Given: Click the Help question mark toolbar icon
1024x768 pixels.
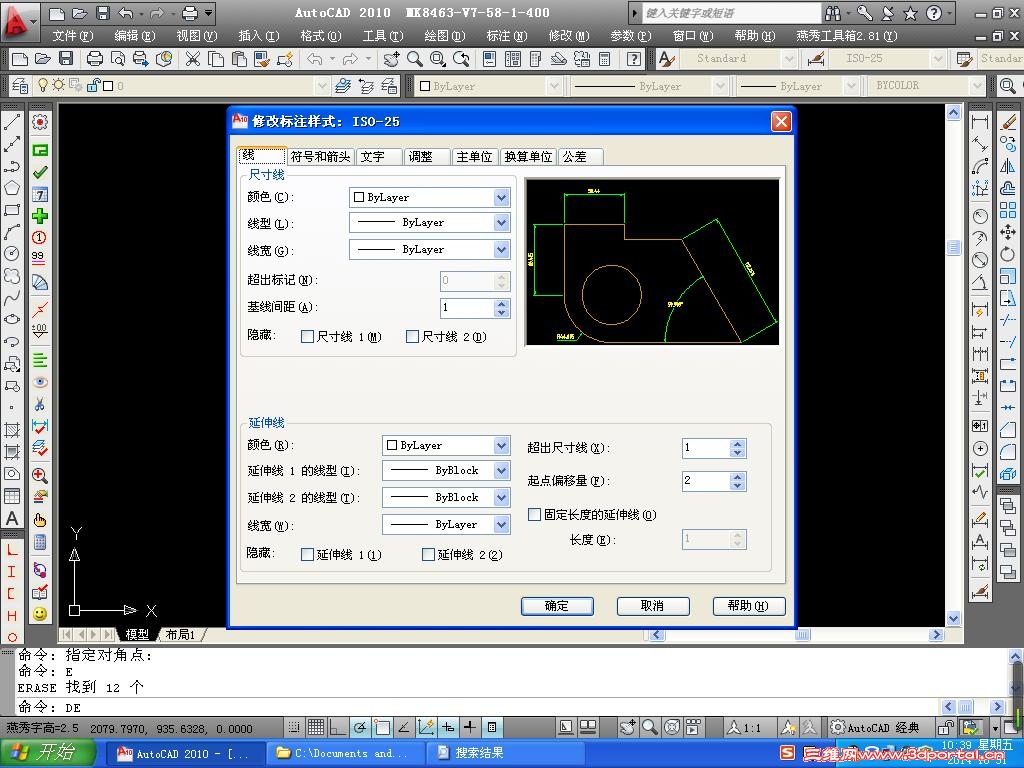Looking at the screenshot, I should 633,59.
